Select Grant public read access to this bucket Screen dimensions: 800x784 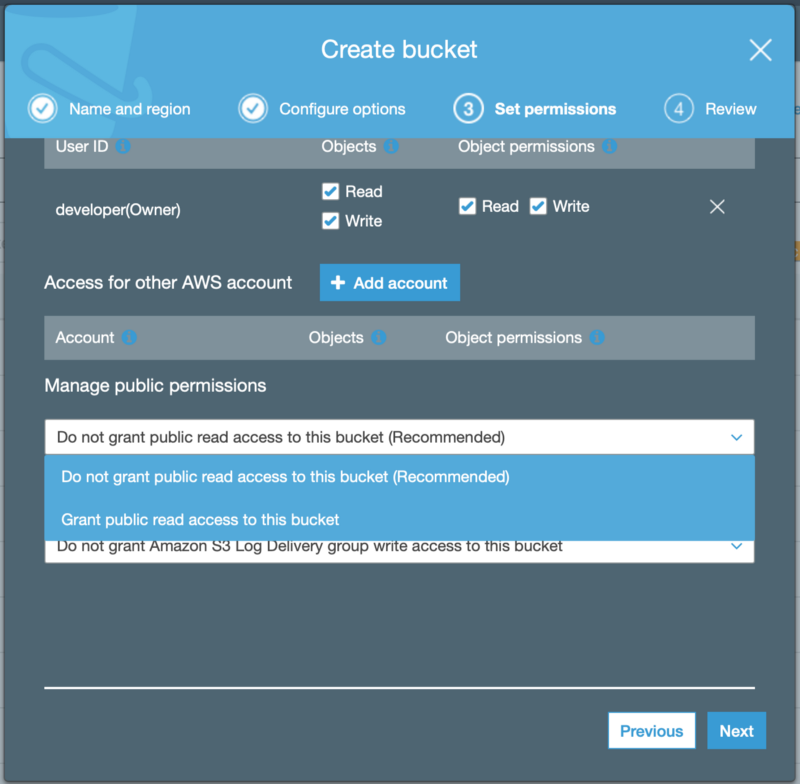tap(200, 520)
